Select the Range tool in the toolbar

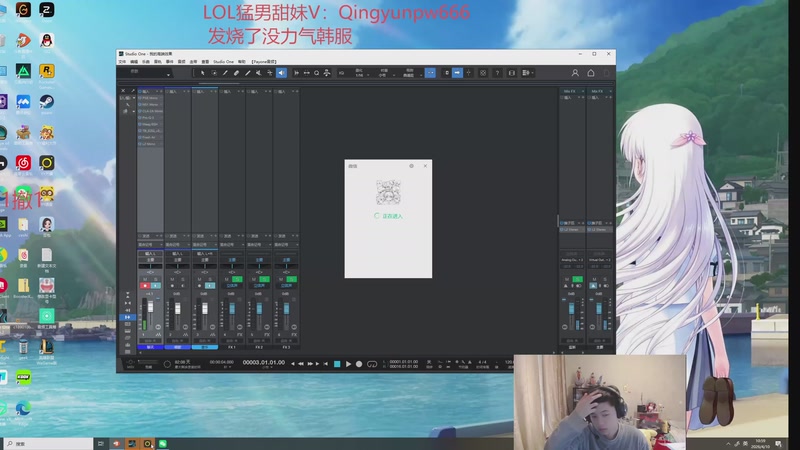(x=214, y=73)
